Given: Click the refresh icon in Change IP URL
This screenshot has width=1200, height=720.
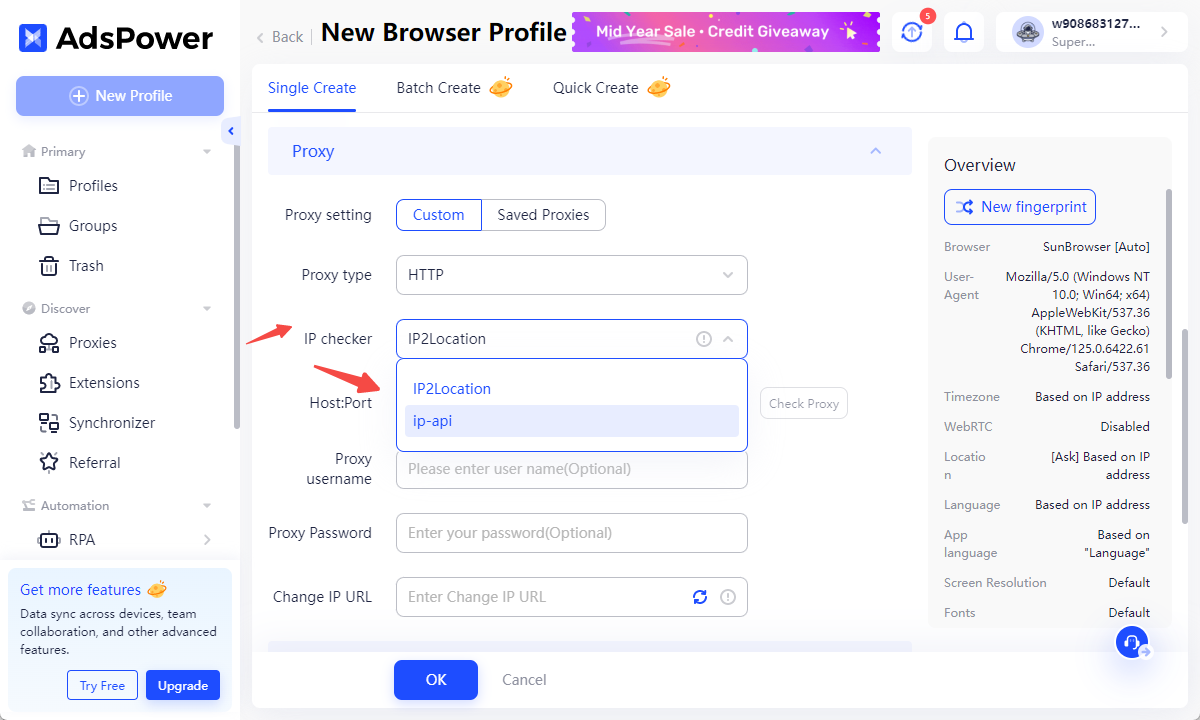Looking at the screenshot, I should 700,597.
